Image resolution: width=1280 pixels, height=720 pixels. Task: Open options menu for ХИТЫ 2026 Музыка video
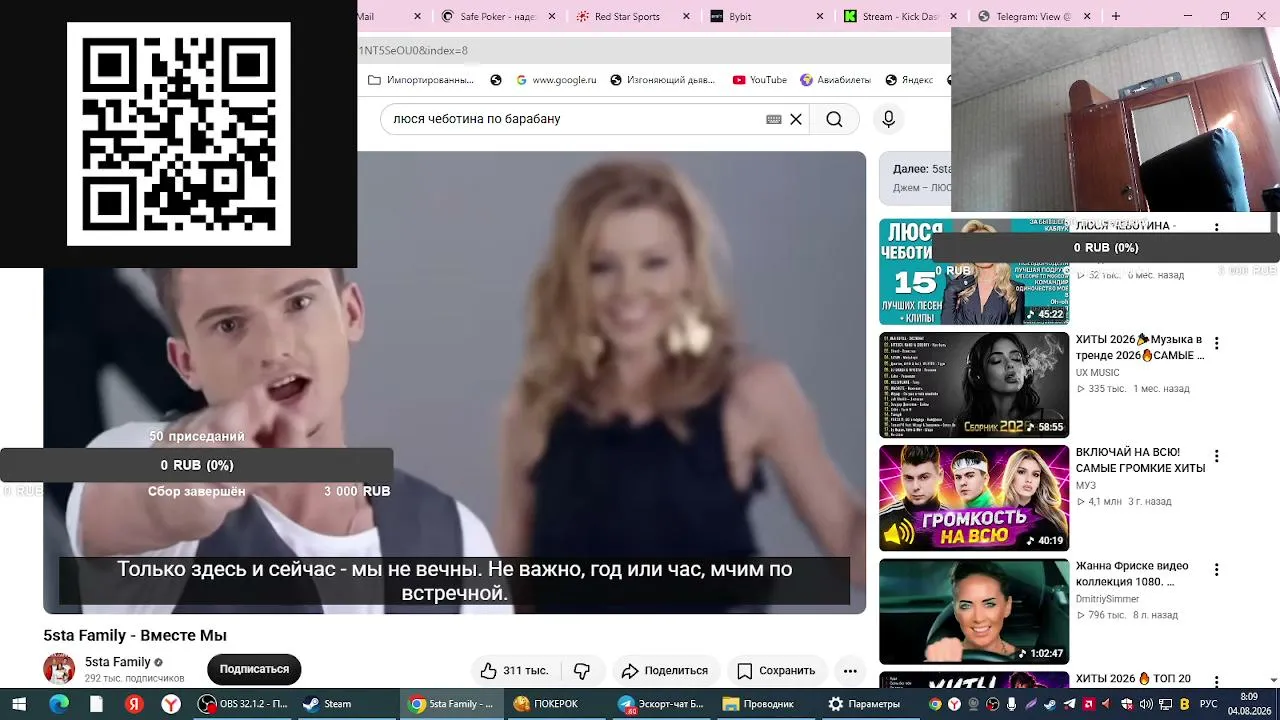click(1217, 343)
